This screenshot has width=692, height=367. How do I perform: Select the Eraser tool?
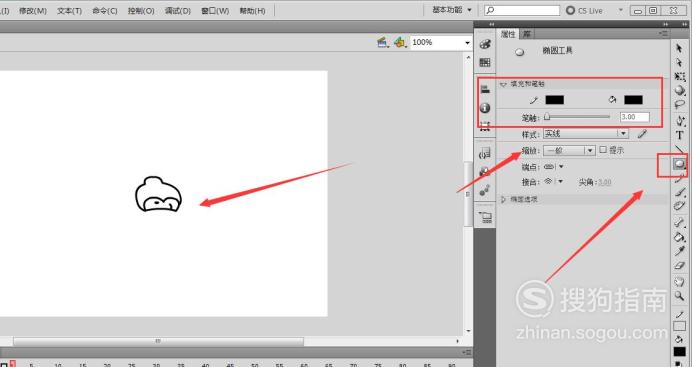pos(680,265)
